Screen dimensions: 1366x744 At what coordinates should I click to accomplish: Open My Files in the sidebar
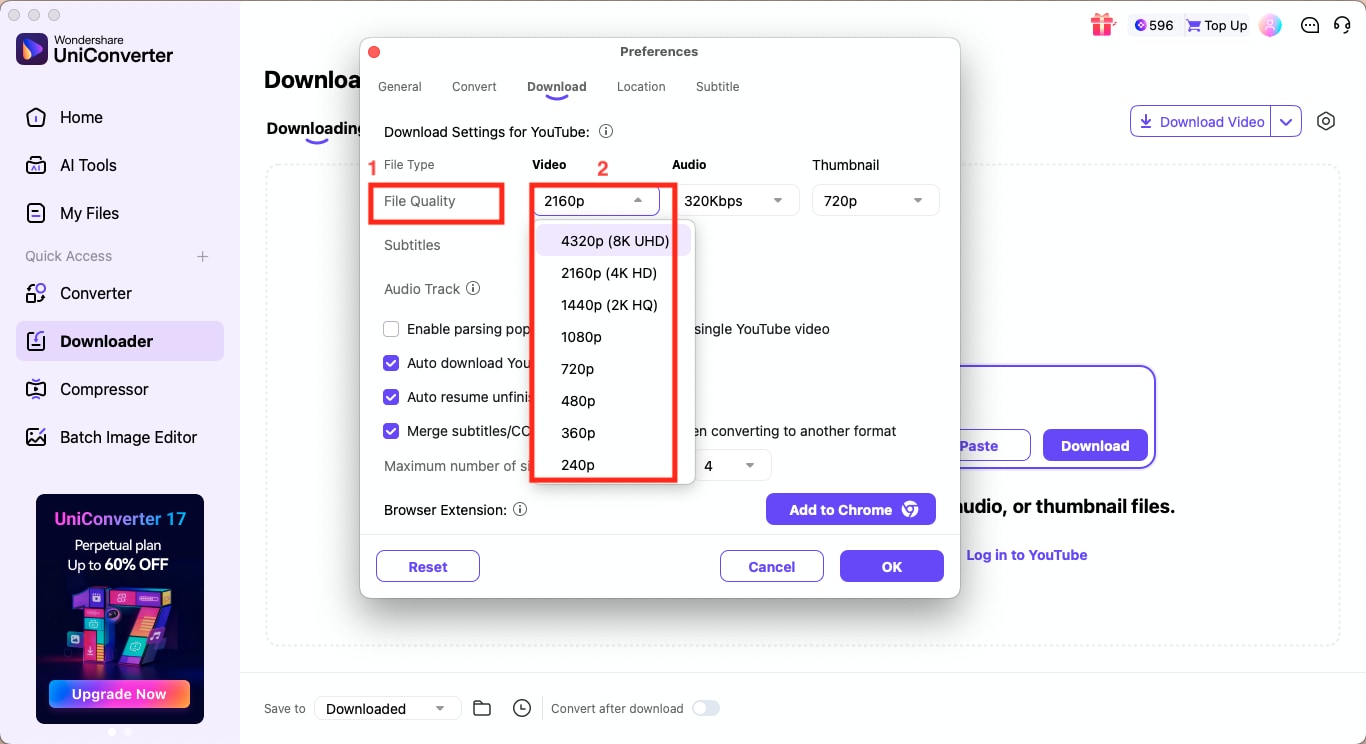pos(90,213)
